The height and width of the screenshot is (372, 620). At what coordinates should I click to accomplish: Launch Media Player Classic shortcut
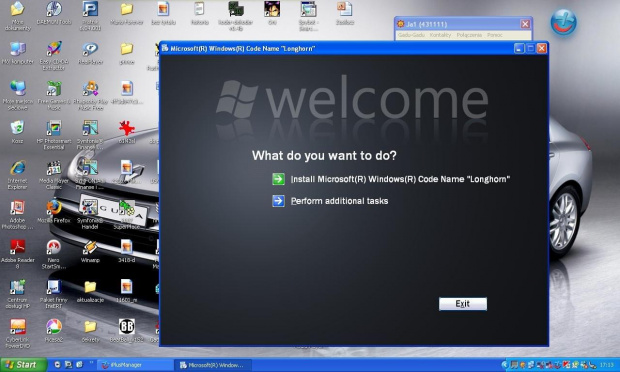point(54,175)
